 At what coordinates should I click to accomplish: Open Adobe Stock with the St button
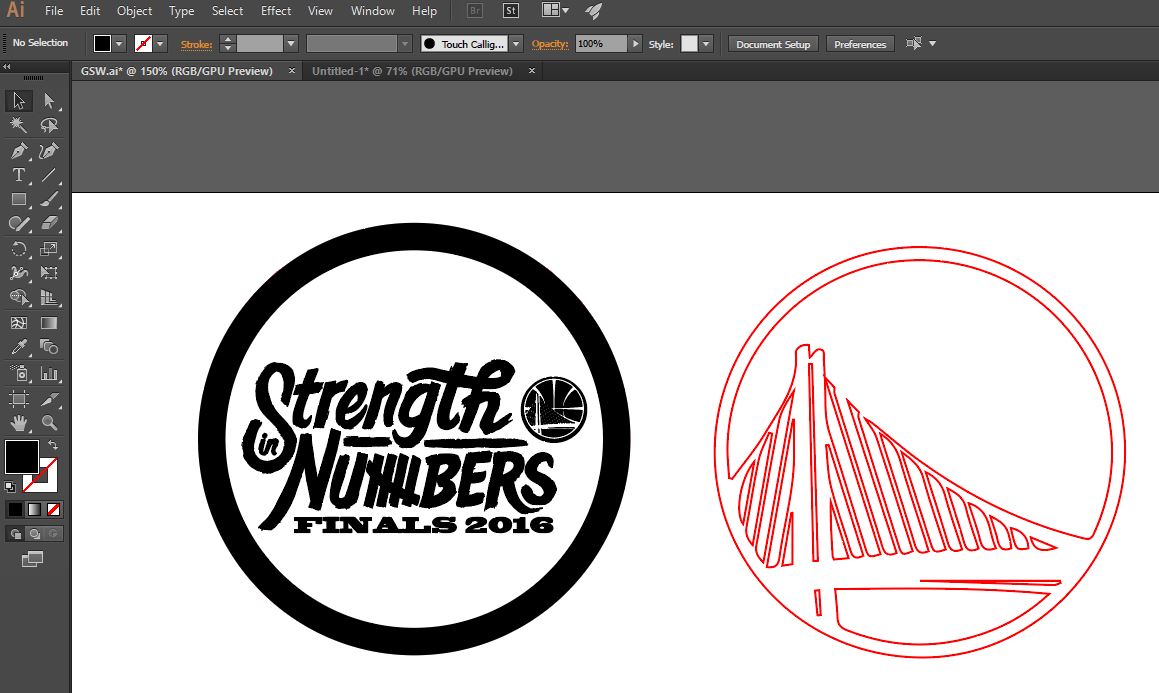511,11
